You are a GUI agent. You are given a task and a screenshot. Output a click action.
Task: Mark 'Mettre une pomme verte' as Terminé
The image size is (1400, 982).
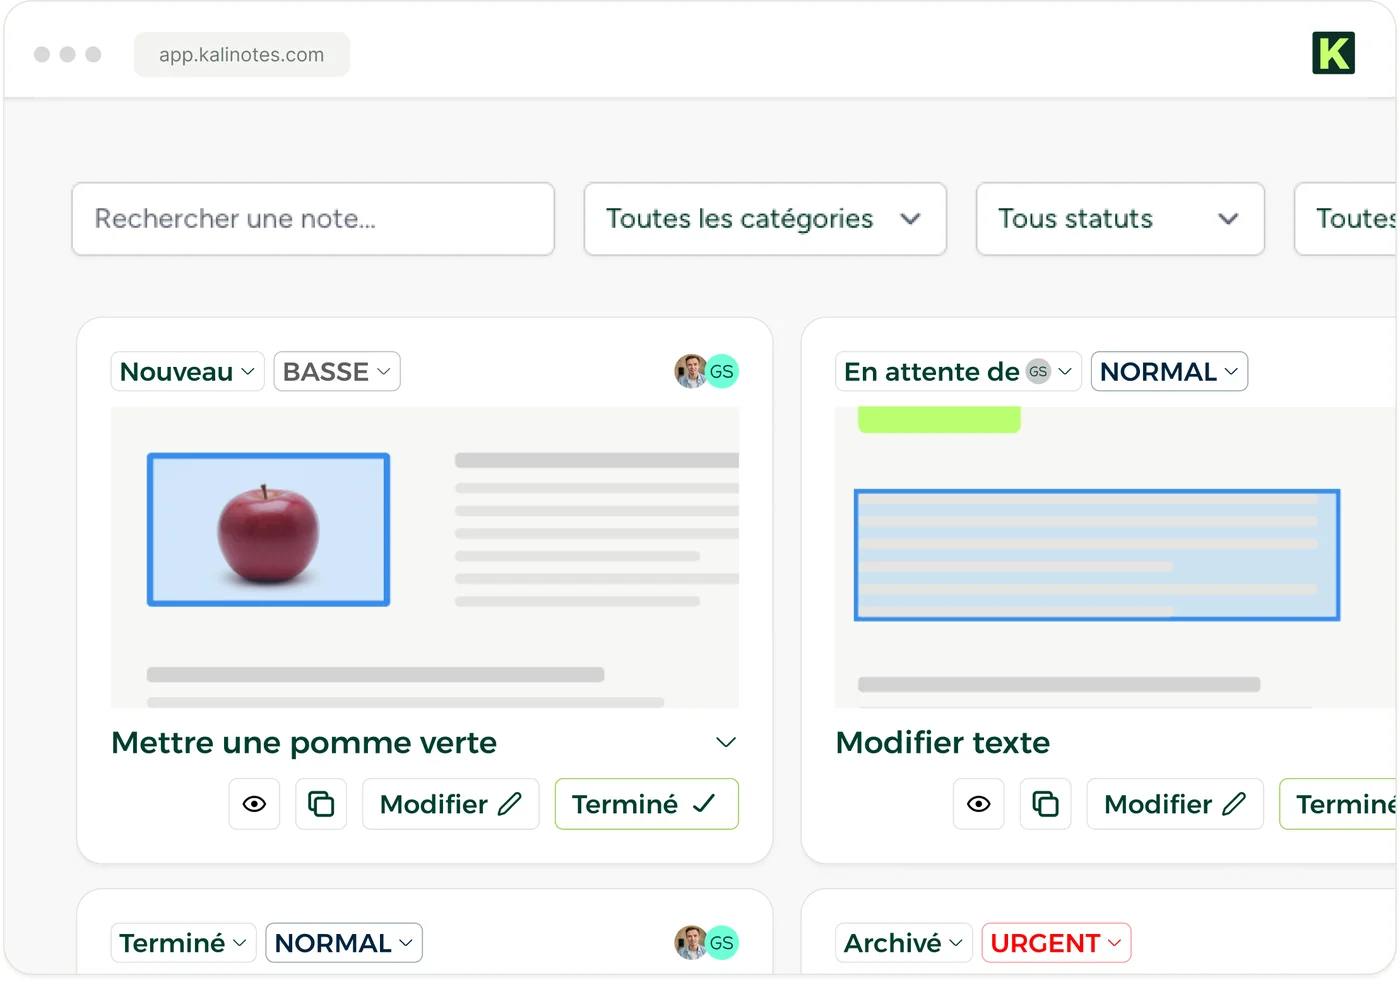pos(646,804)
